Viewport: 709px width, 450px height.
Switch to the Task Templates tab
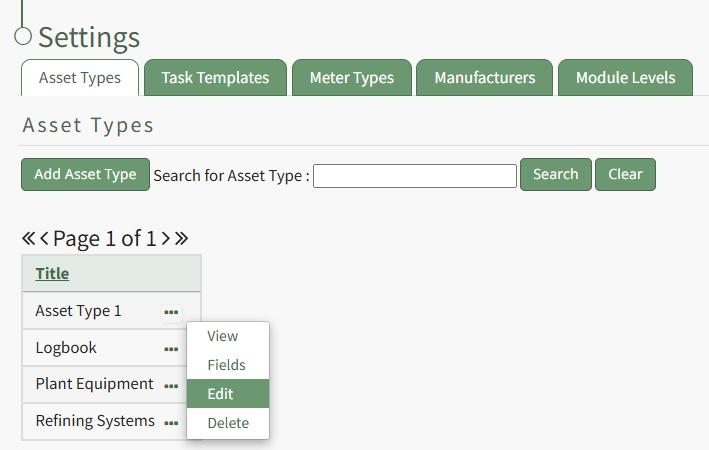[x=215, y=78]
